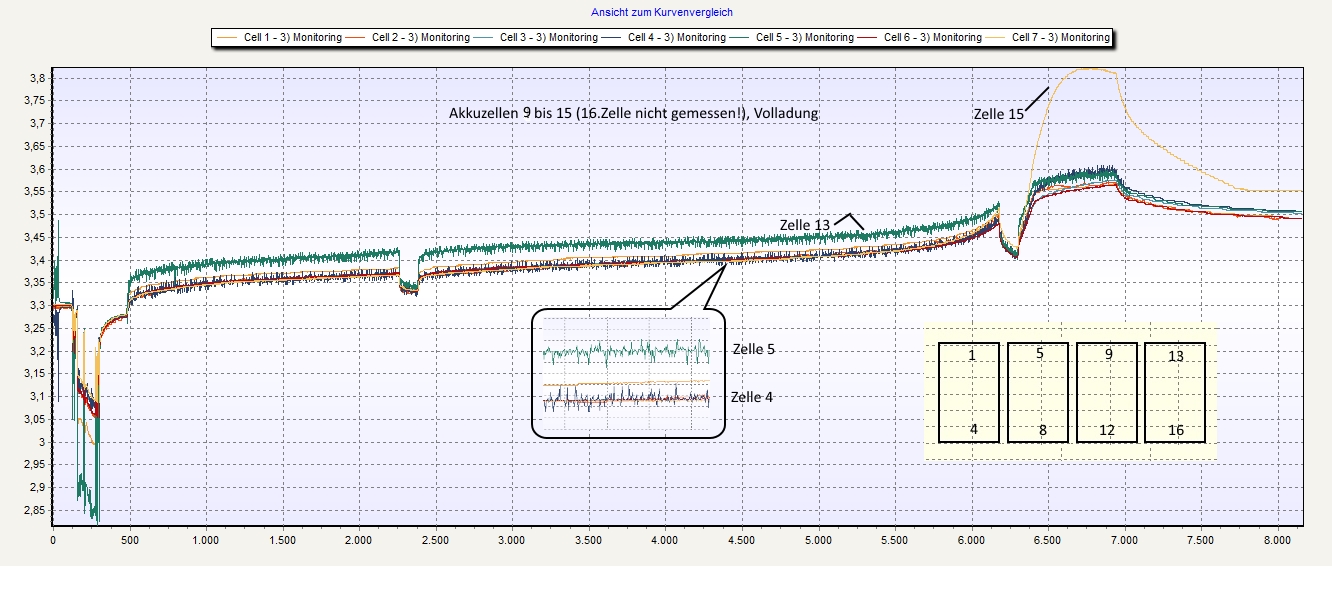Click the battery block containing cells 1 and 4

(x=972, y=392)
